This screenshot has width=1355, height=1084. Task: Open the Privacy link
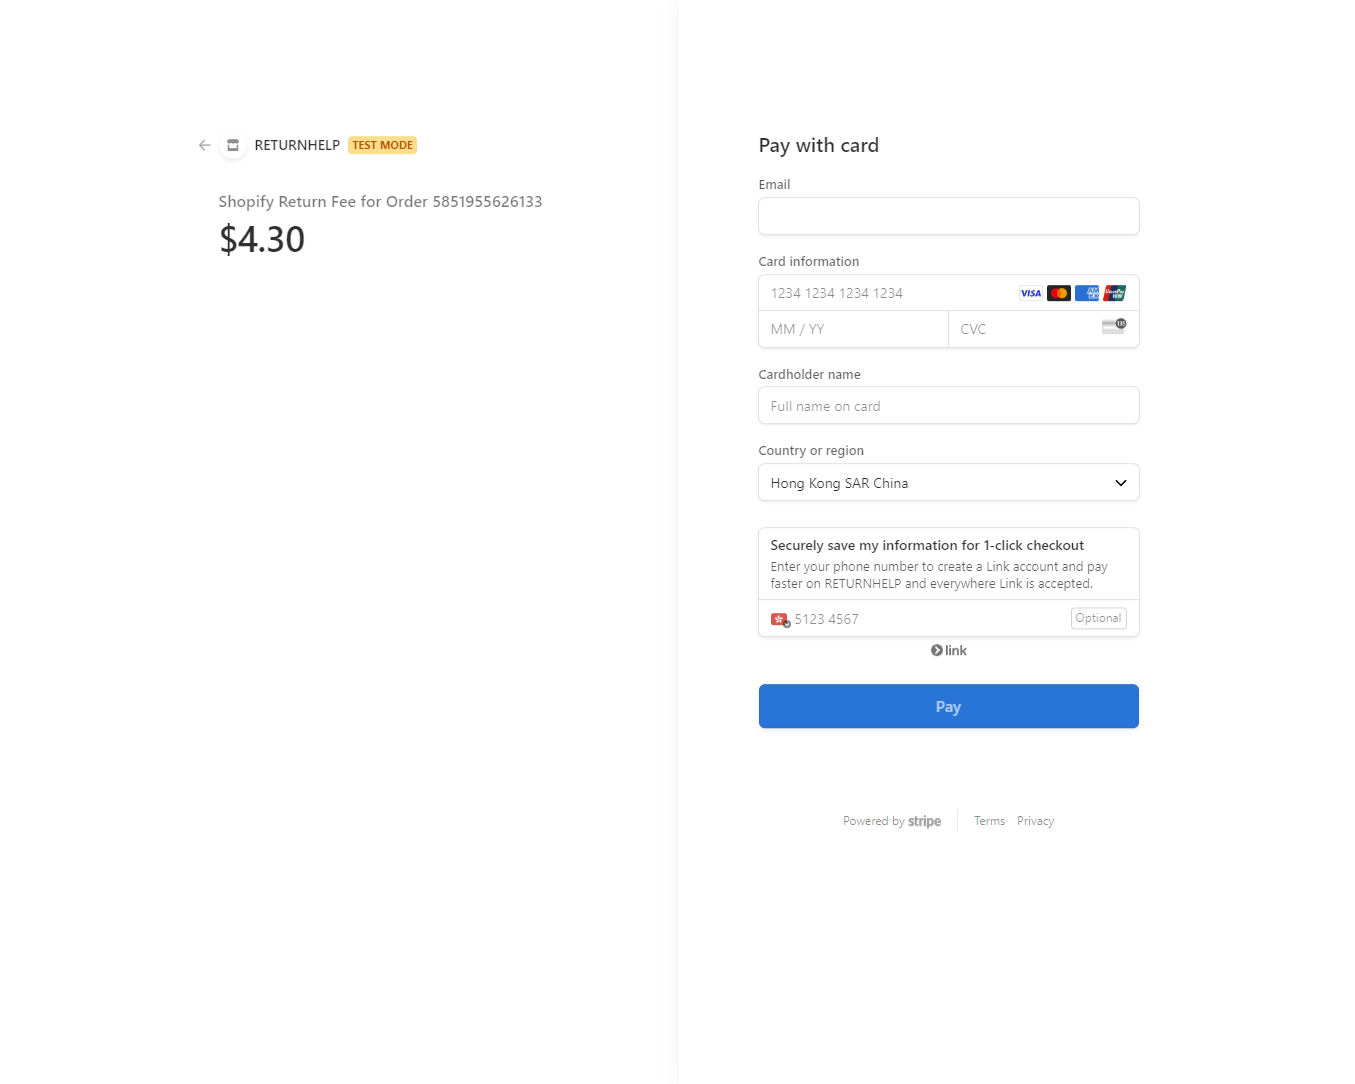pyautogui.click(x=1035, y=820)
